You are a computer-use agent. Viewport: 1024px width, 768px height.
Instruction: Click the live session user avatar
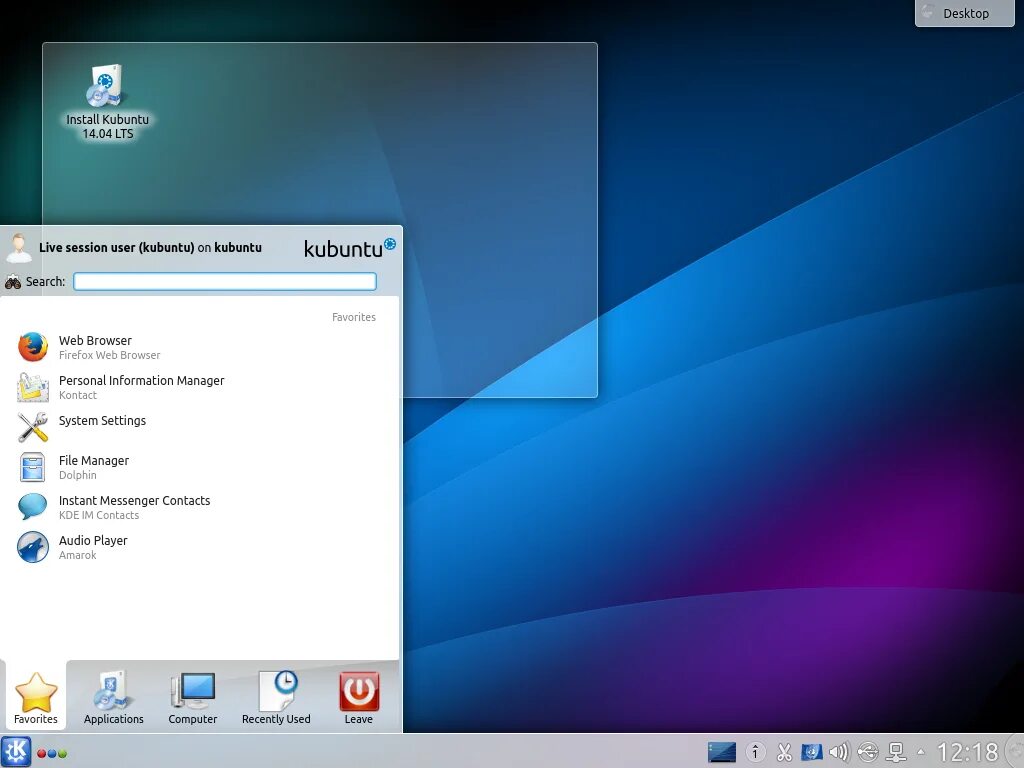(18, 248)
